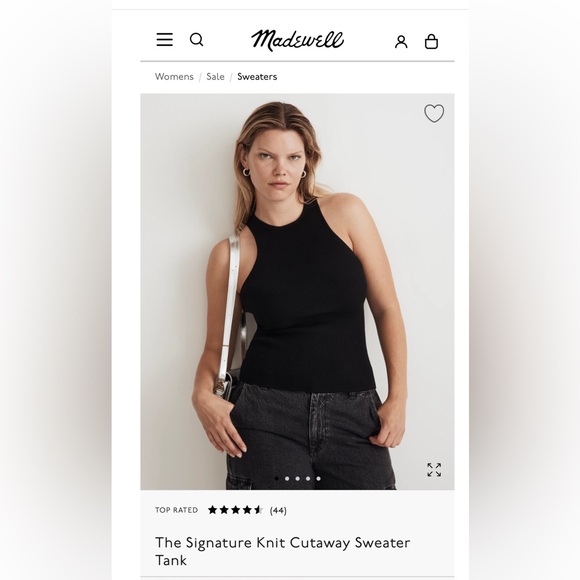Select the third carousel dot
The image size is (580, 580).
pyautogui.click(x=297, y=479)
